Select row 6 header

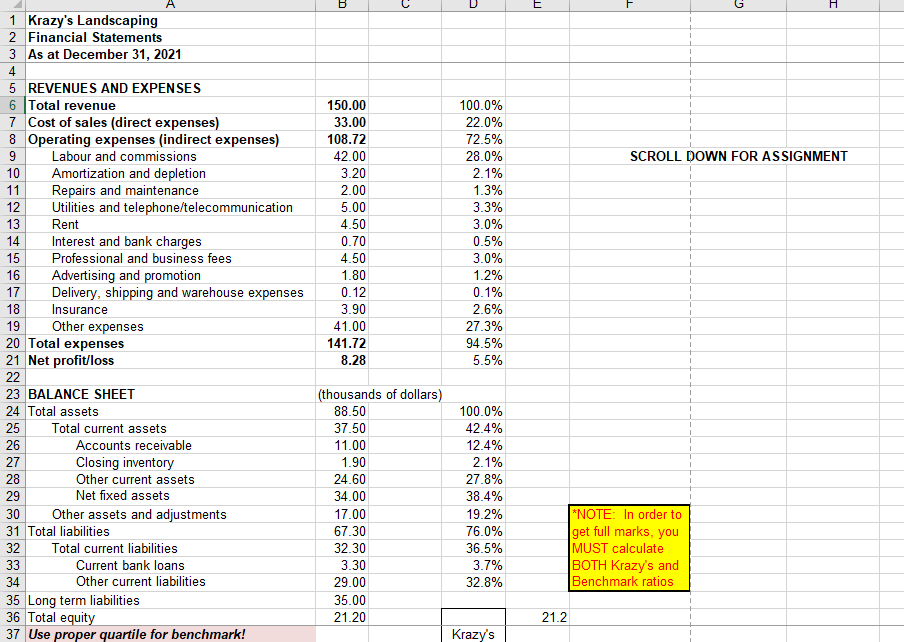click(12, 105)
